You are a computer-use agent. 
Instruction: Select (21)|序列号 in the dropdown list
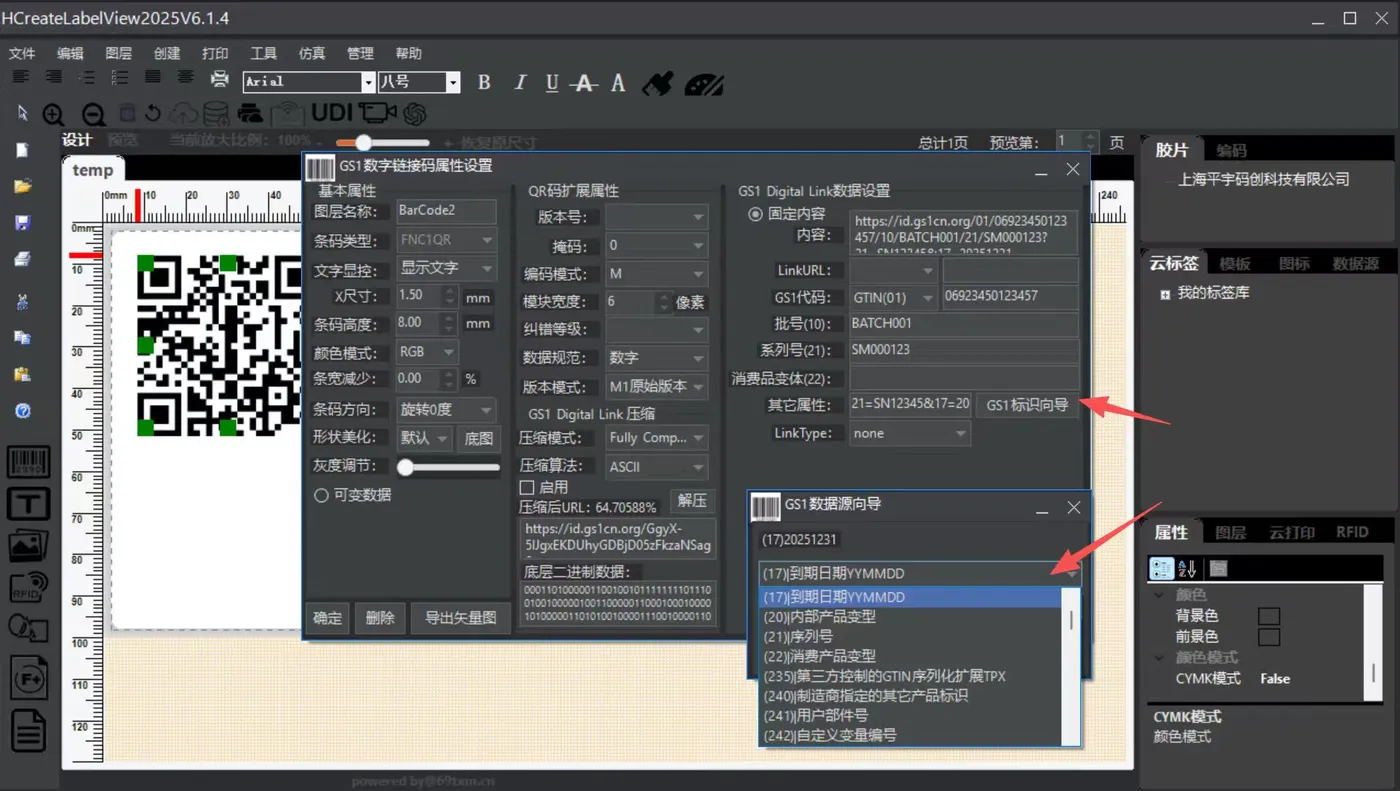click(910, 637)
